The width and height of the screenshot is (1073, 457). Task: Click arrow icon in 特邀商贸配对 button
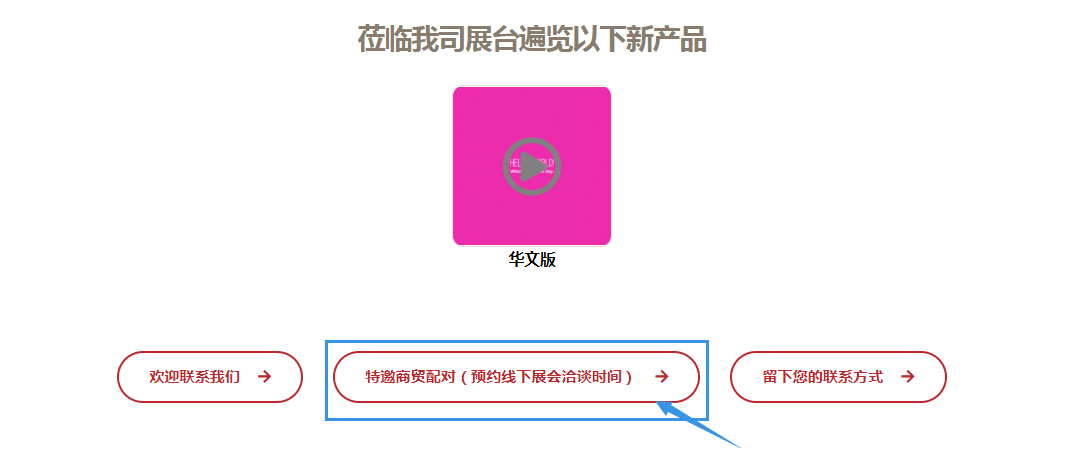coord(662,376)
